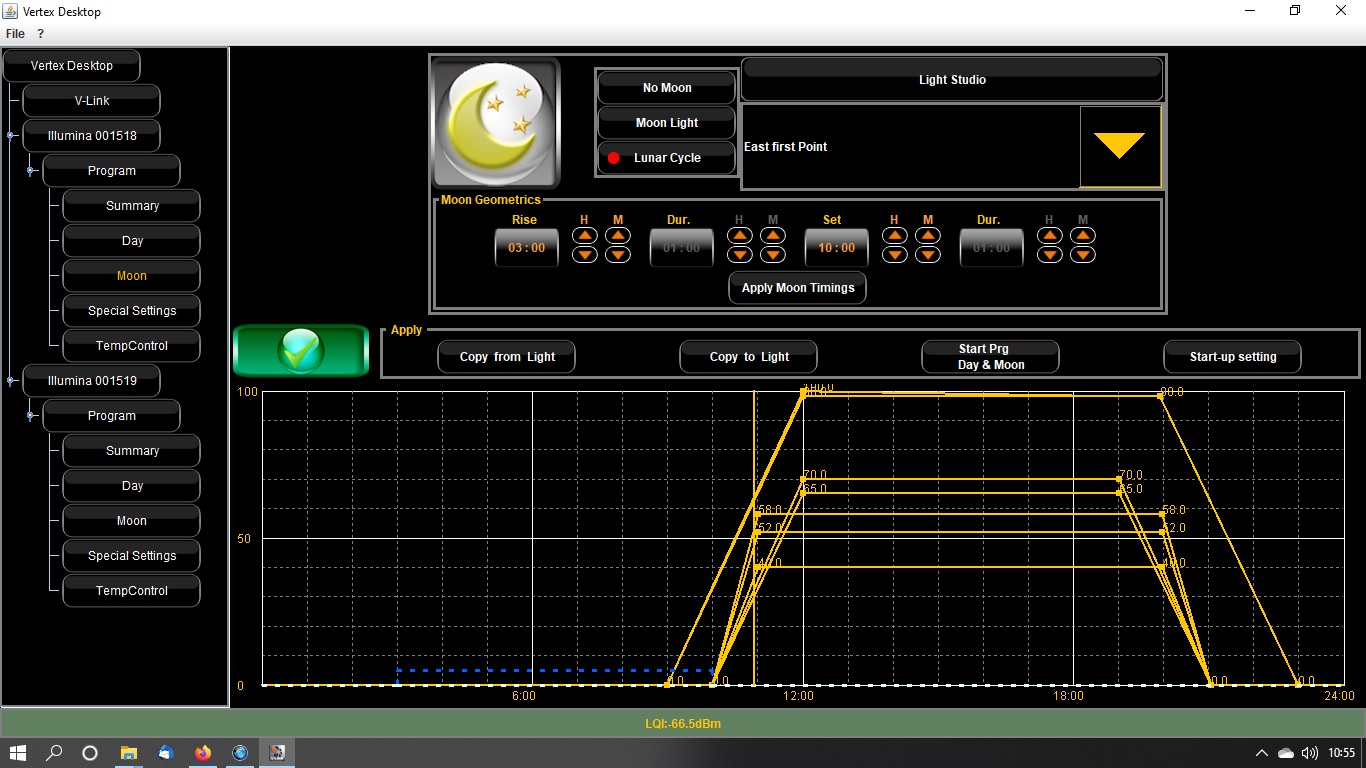Click the crescent moon icon
1366x768 pixels.
click(x=496, y=123)
